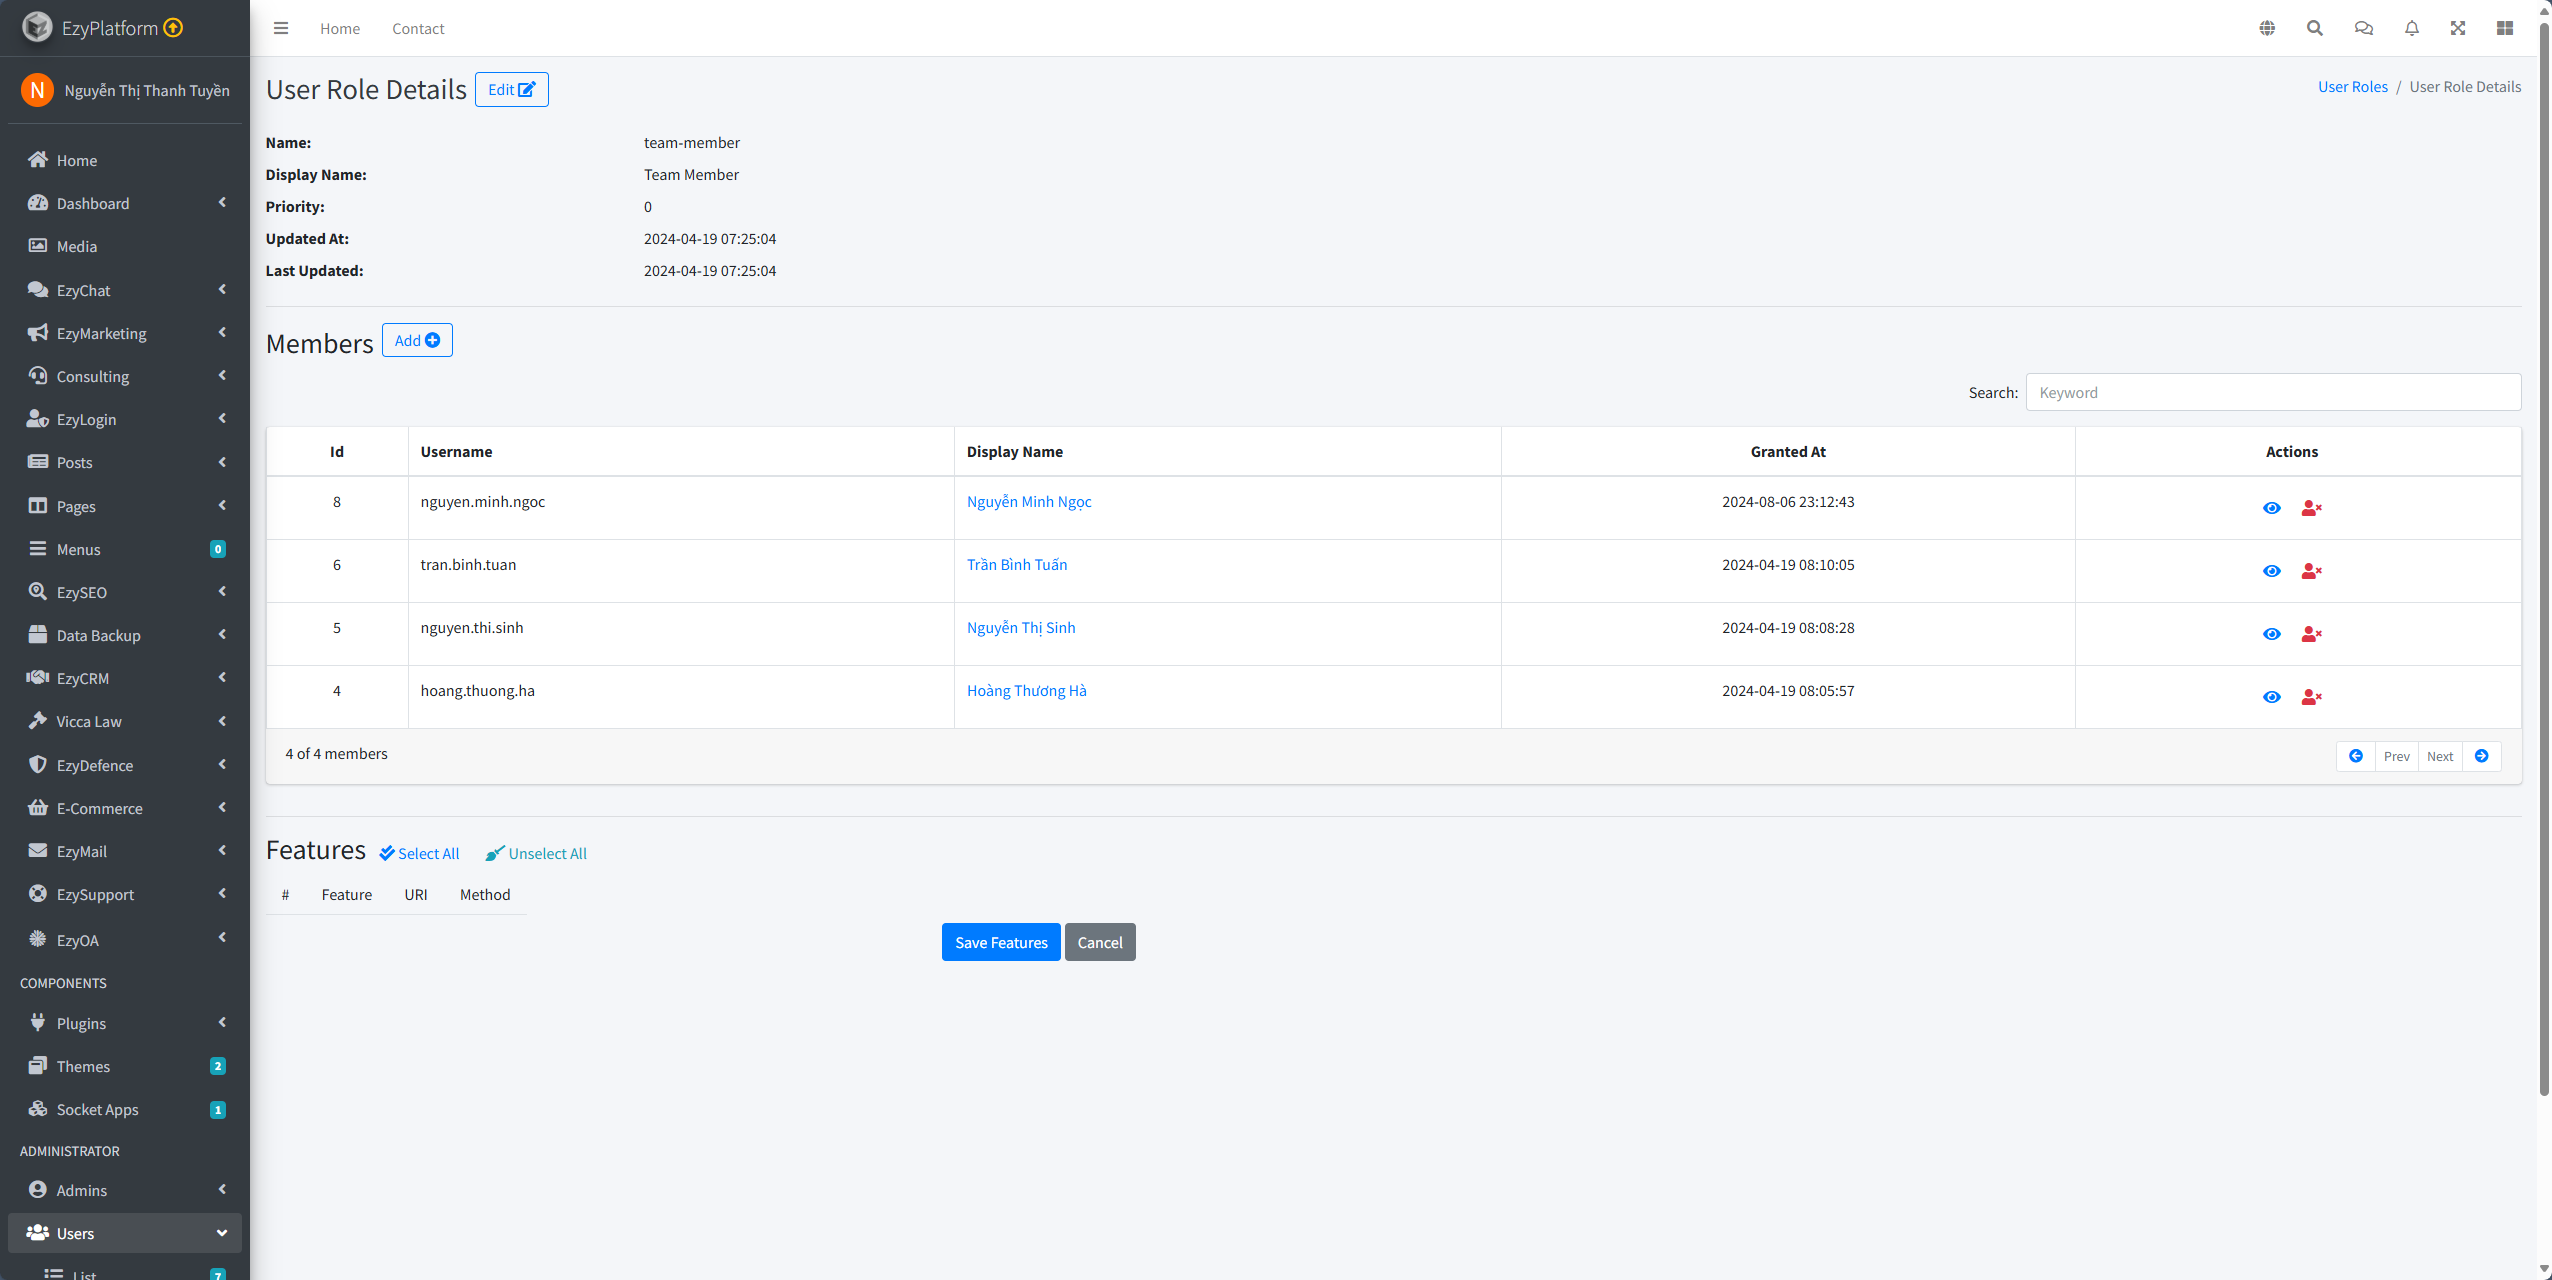Click the globe language icon in top bar
This screenshot has height=1280, width=2552.
click(2267, 28)
